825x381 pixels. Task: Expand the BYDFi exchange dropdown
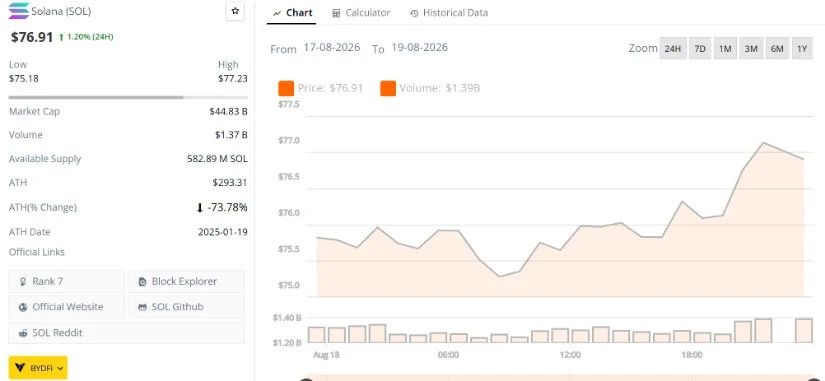38,368
